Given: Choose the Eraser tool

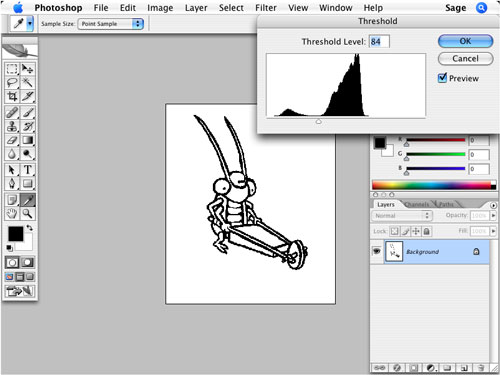Looking at the screenshot, I should [x=12, y=140].
